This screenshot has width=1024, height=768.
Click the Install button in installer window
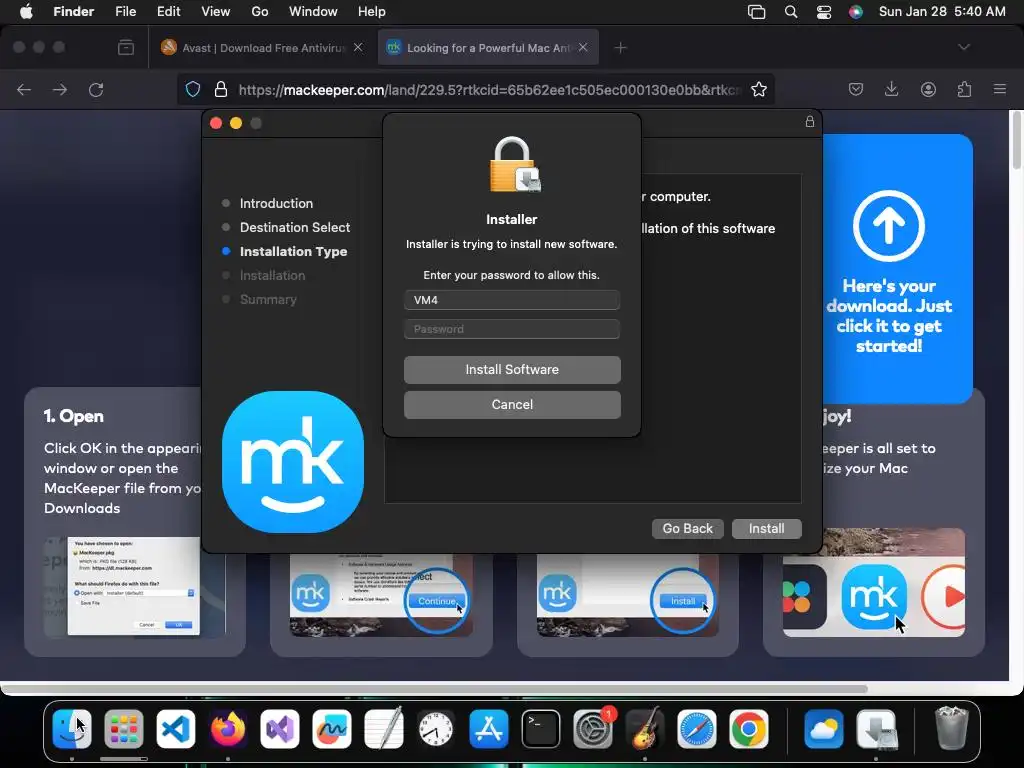tap(767, 528)
